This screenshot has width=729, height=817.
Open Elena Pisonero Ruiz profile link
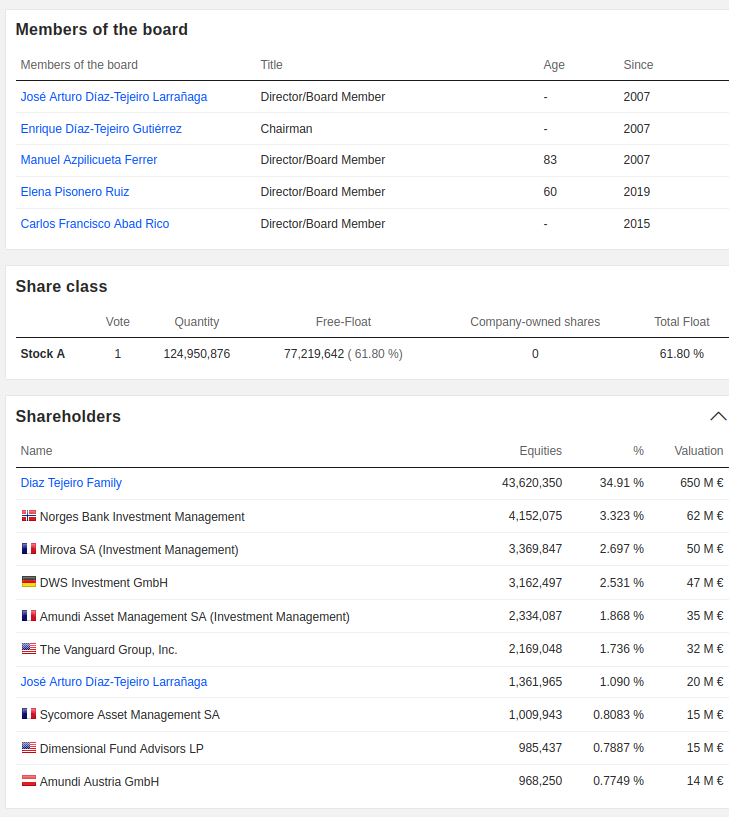tap(75, 192)
